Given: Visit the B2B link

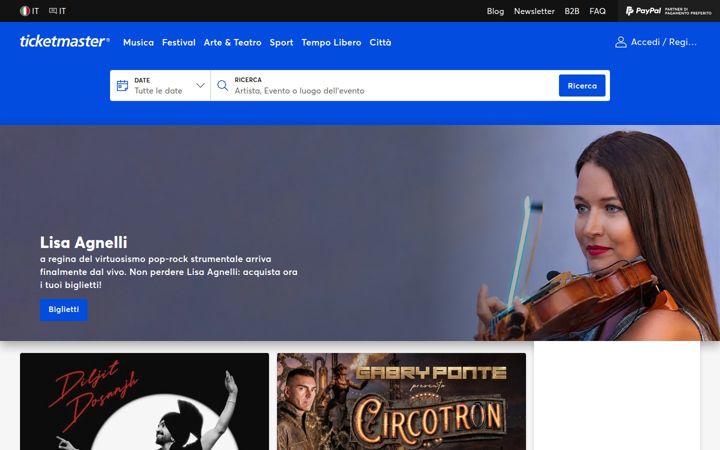Looking at the screenshot, I should (x=572, y=11).
